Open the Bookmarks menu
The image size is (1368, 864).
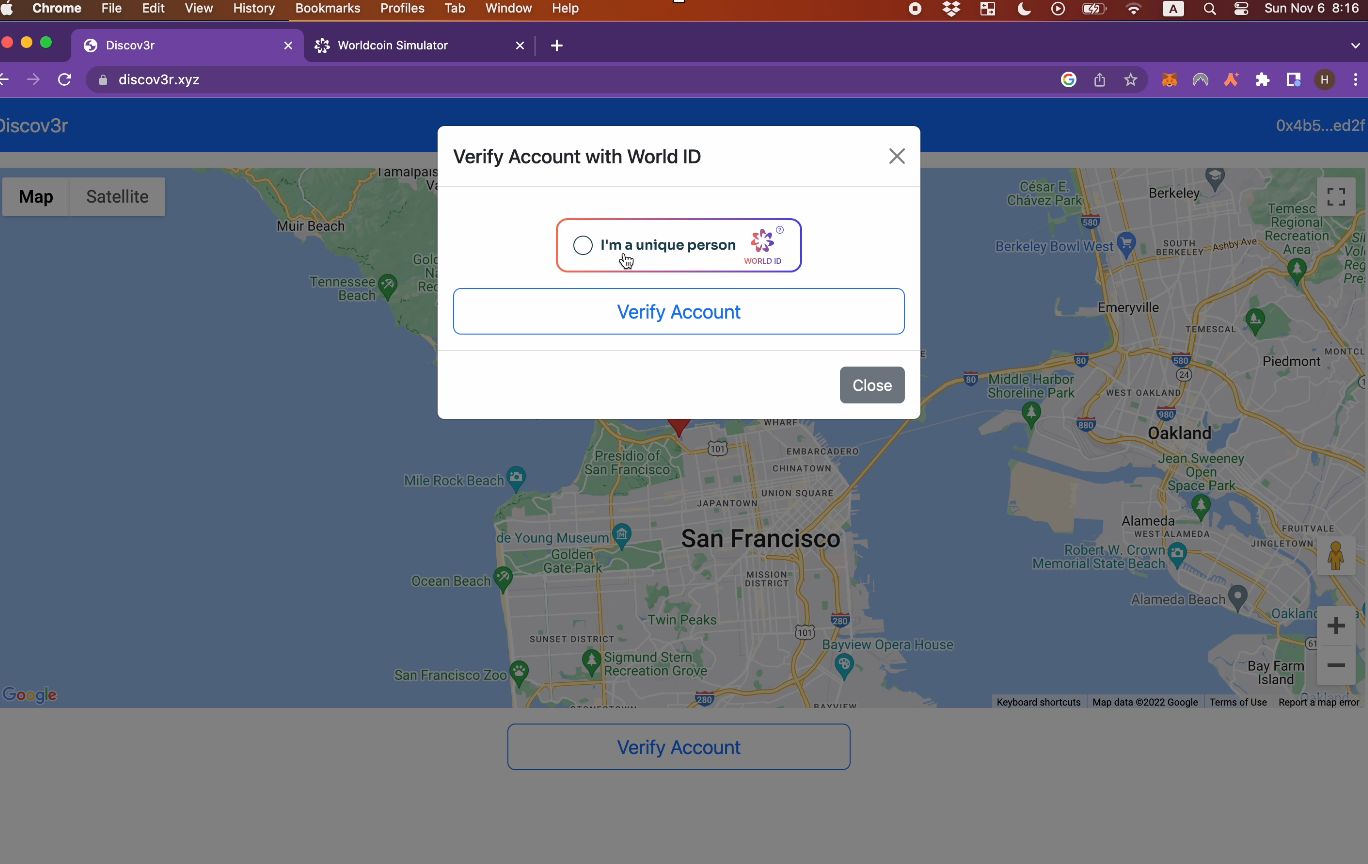[328, 8]
